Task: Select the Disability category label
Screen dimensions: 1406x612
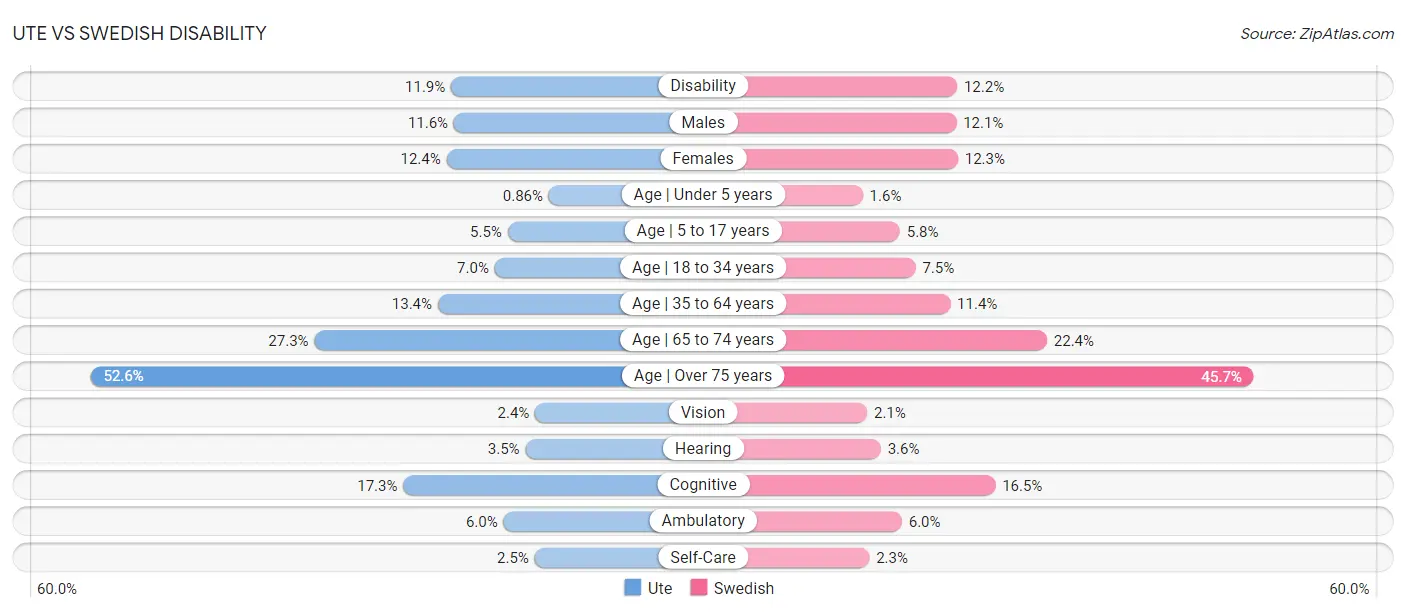Action: click(x=703, y=86)
